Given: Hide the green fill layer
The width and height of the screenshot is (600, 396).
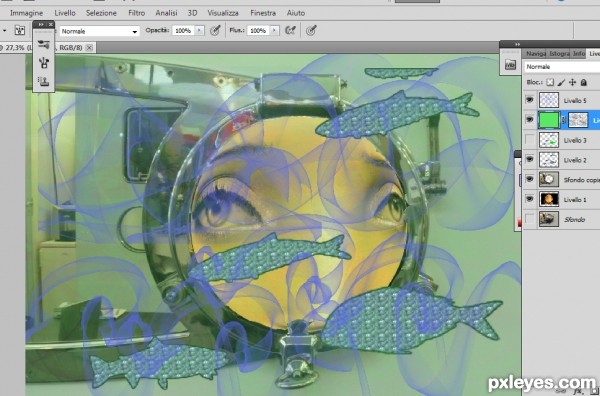Looking at the screenshot, I should (530, 120).
